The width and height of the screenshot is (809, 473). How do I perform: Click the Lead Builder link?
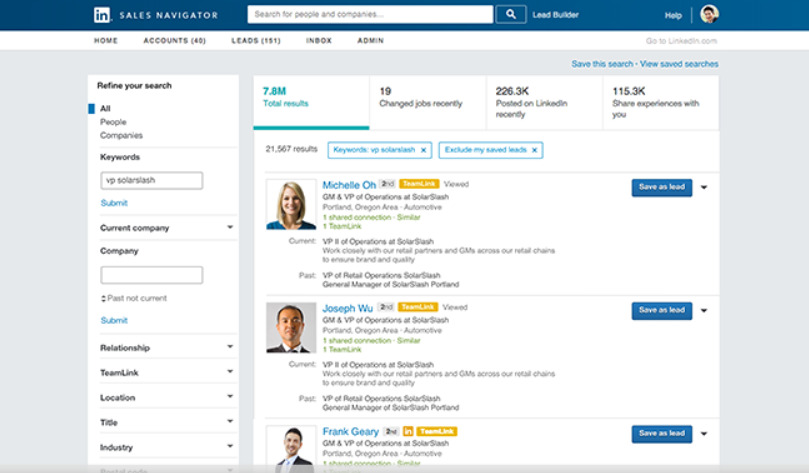point(555,15)
